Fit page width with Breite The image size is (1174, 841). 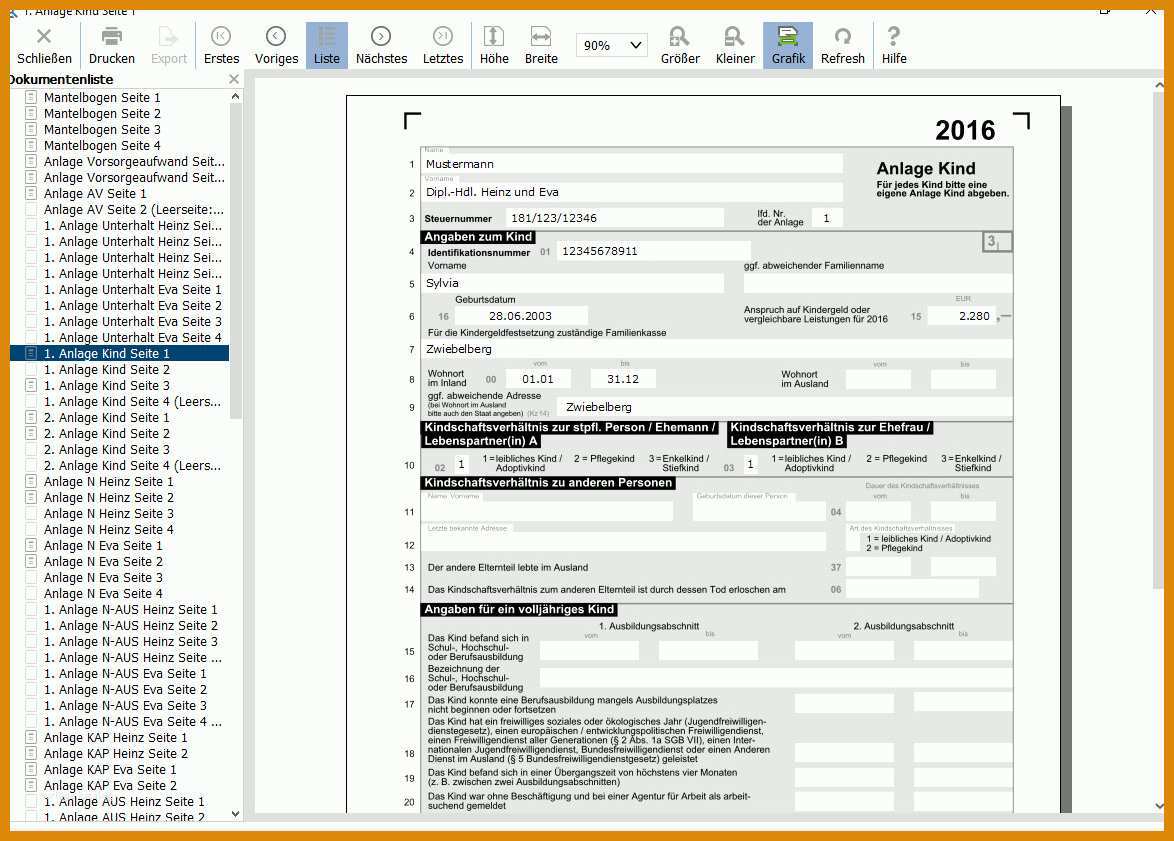click(541, 46)
